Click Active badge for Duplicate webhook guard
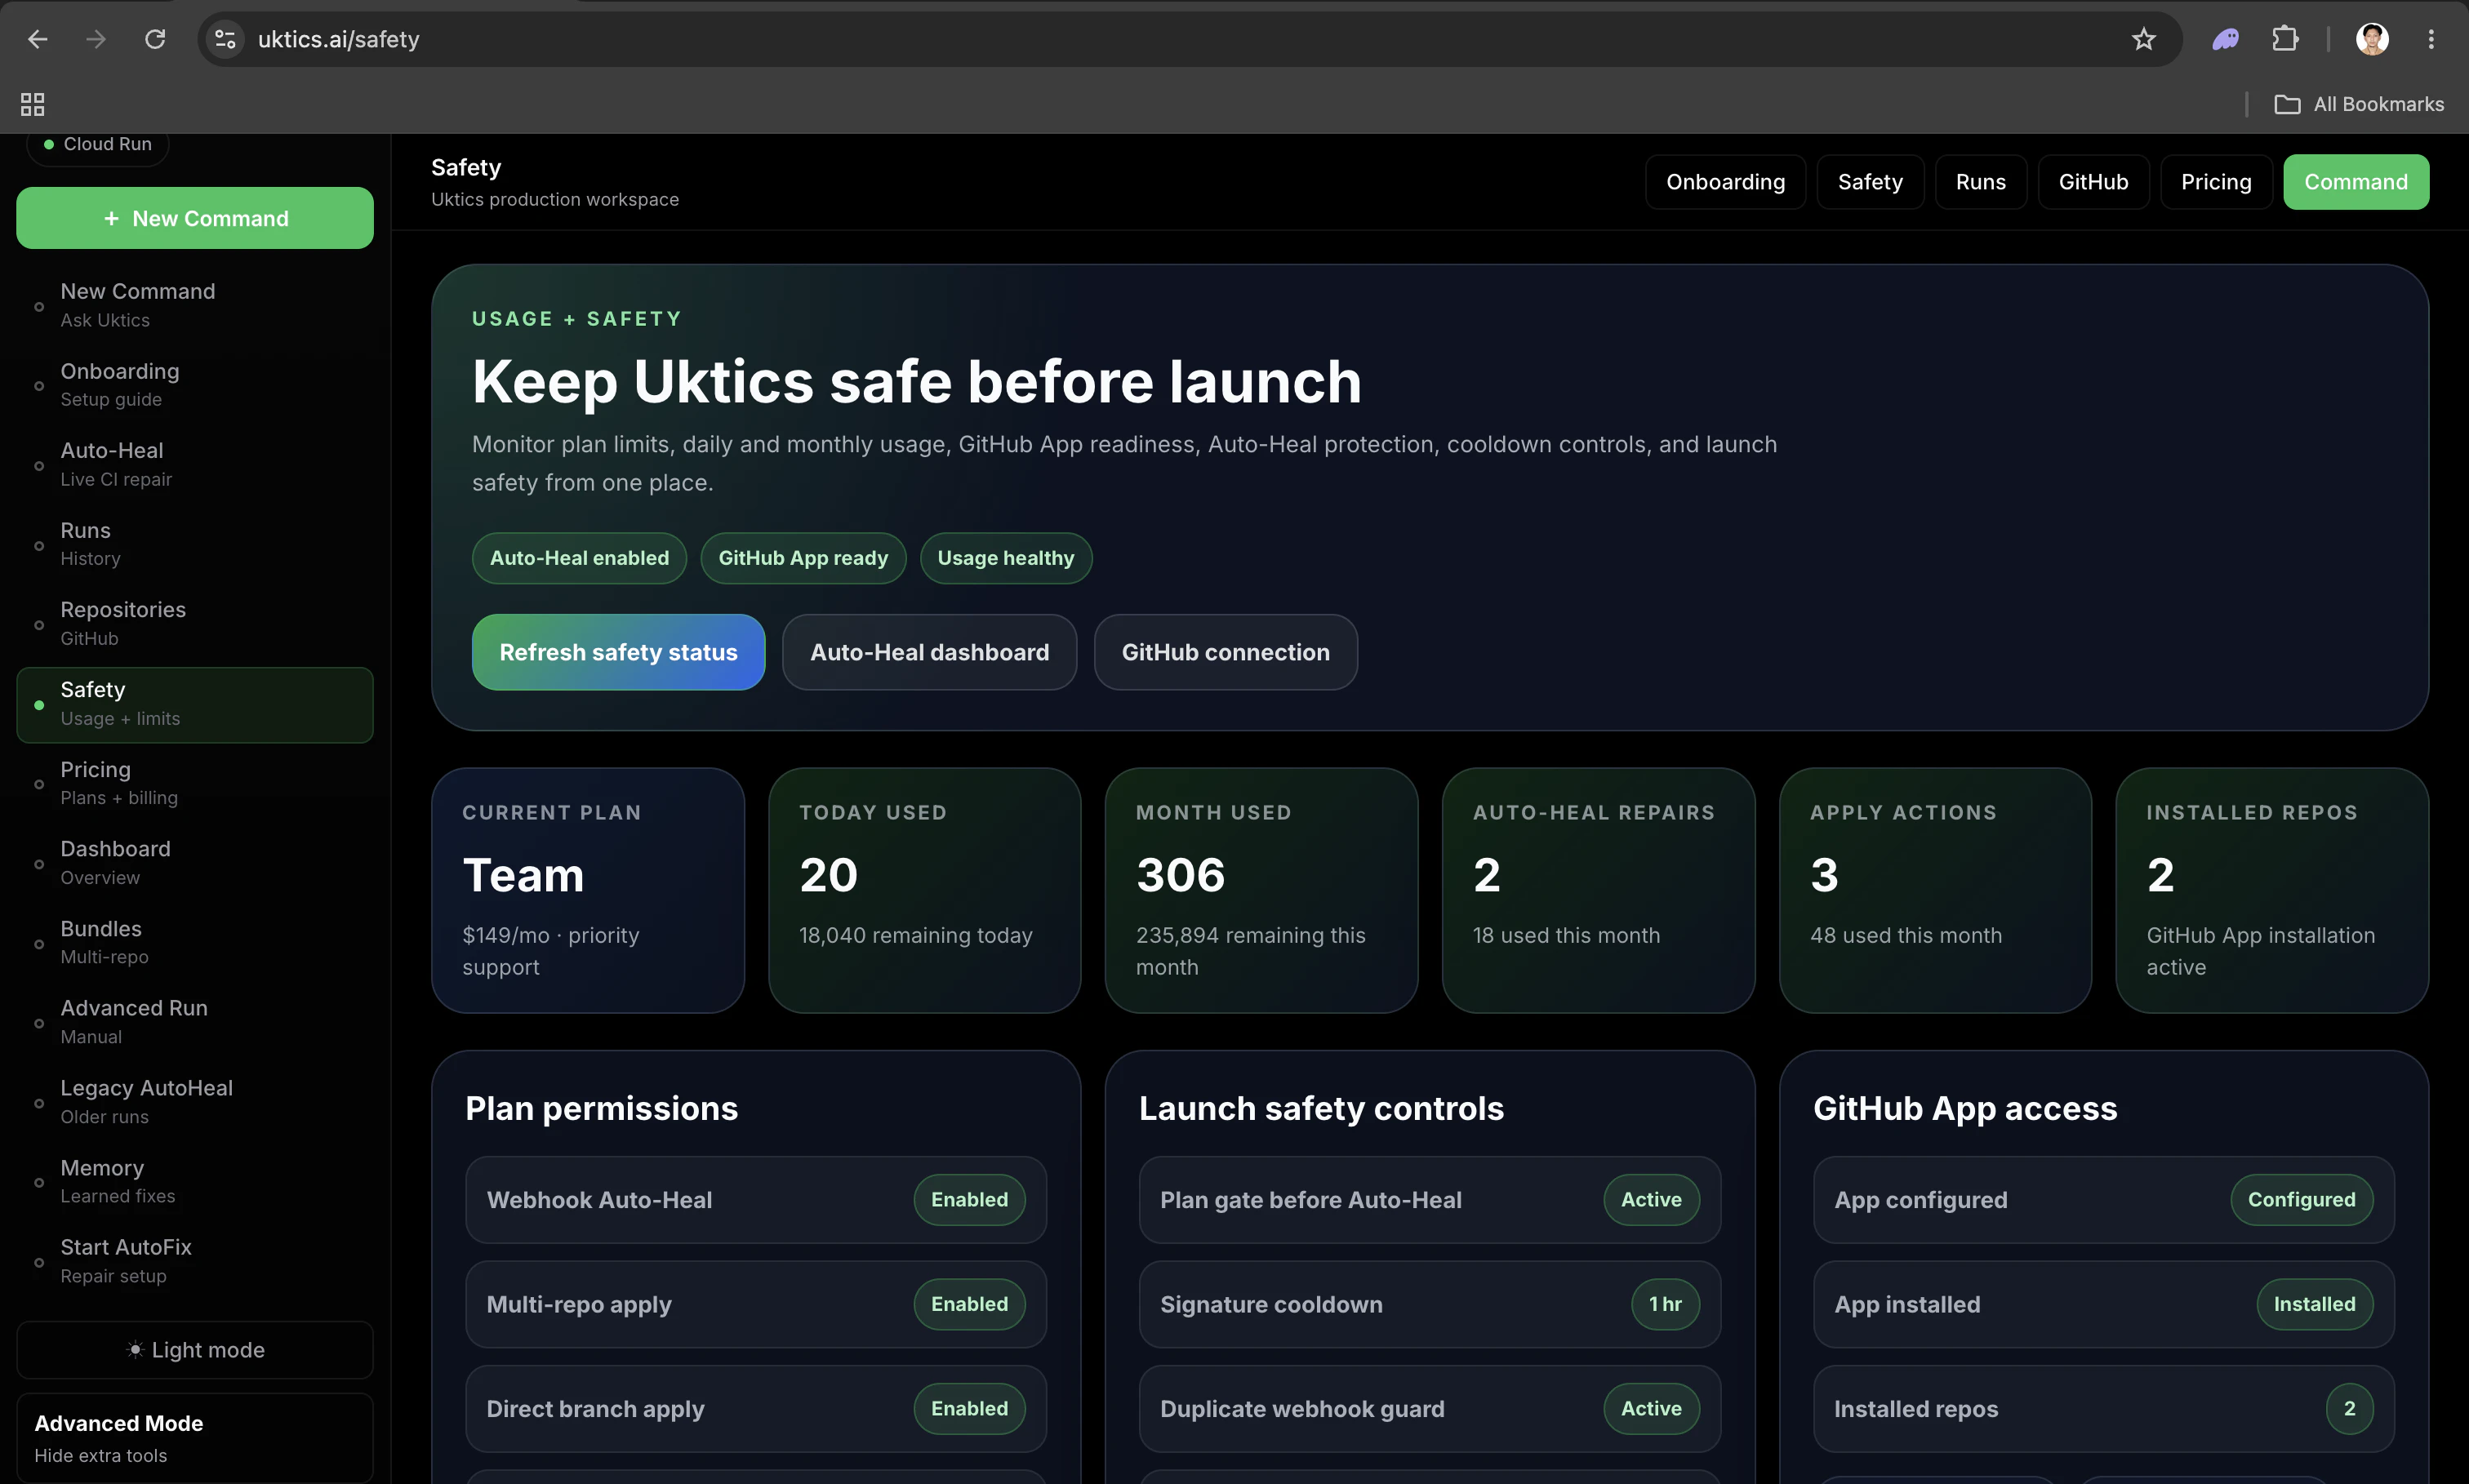 coord(1651,1409)
